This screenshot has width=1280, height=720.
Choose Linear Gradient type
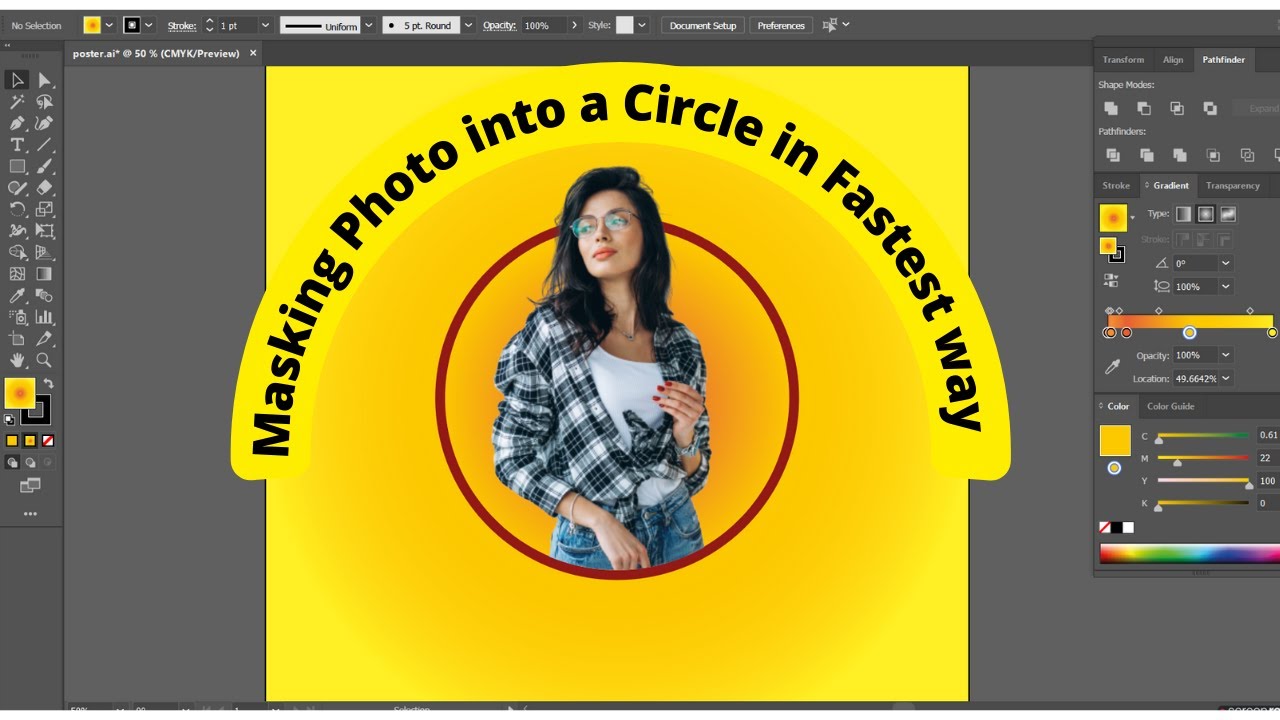click(x=1183, y=214)
